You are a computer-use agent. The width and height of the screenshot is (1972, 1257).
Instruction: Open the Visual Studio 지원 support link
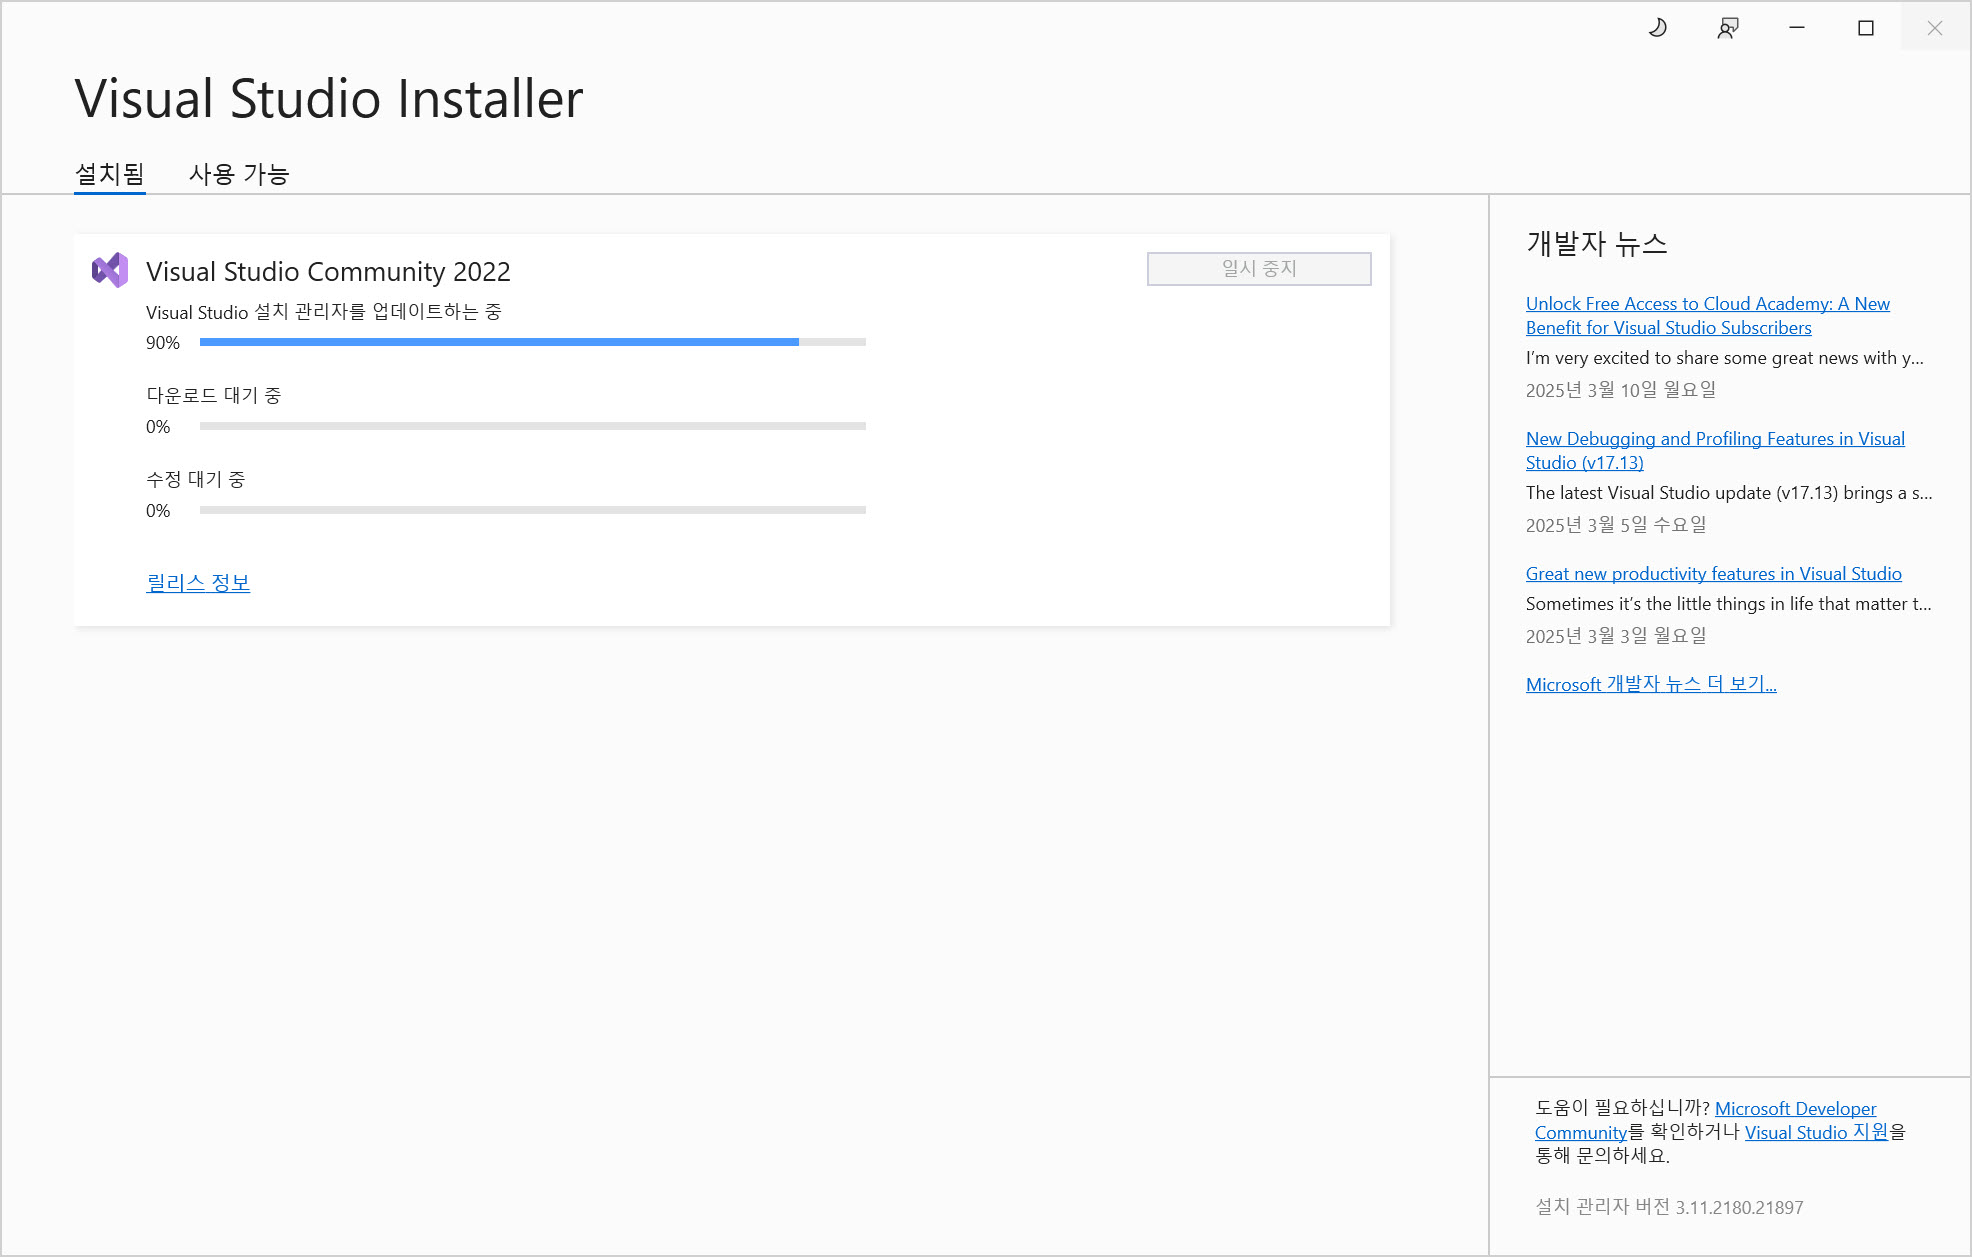tap(1816, 1132)
